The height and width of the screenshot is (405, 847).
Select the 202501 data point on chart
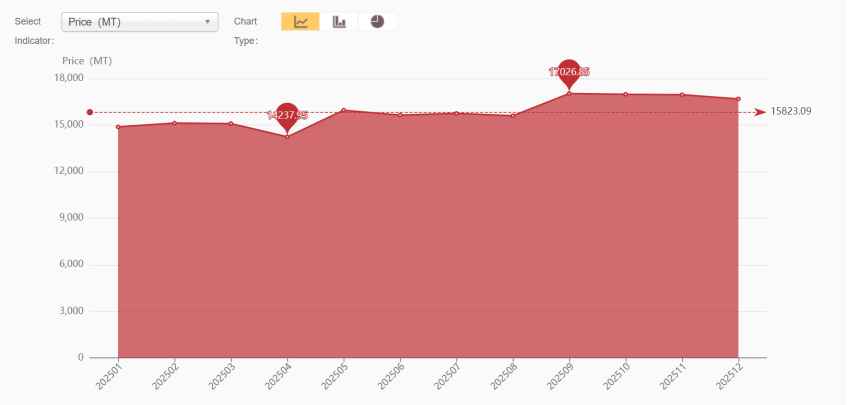(118, 127)
